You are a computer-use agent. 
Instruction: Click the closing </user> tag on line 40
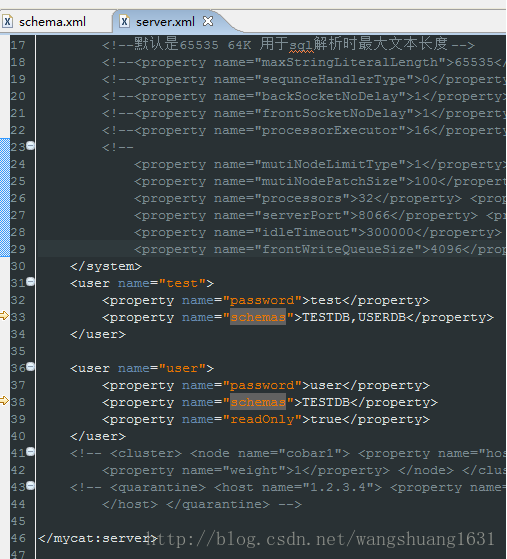point(98,436)
